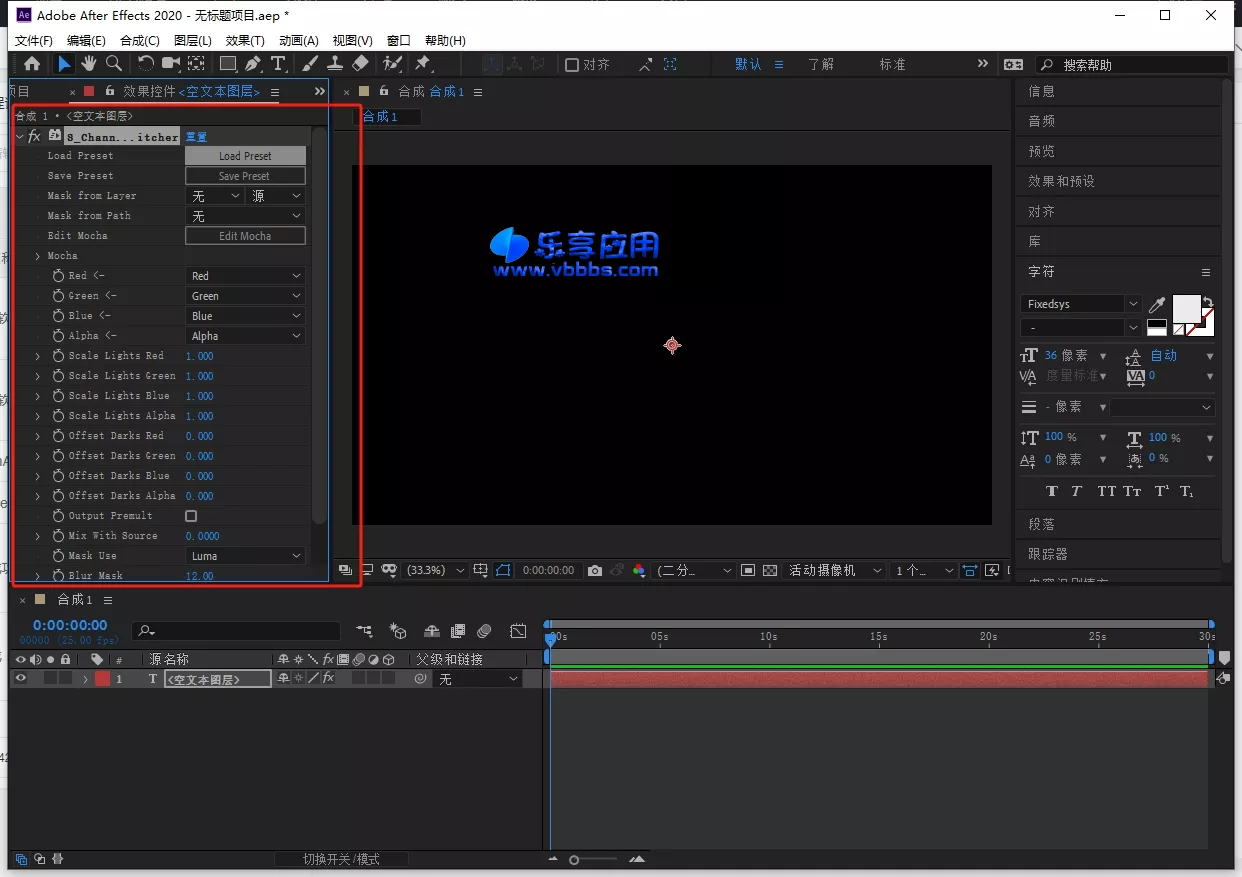Select the Clone Stamp tool
The height and width of the screenshot is (877, 1242).
(334, 63)
